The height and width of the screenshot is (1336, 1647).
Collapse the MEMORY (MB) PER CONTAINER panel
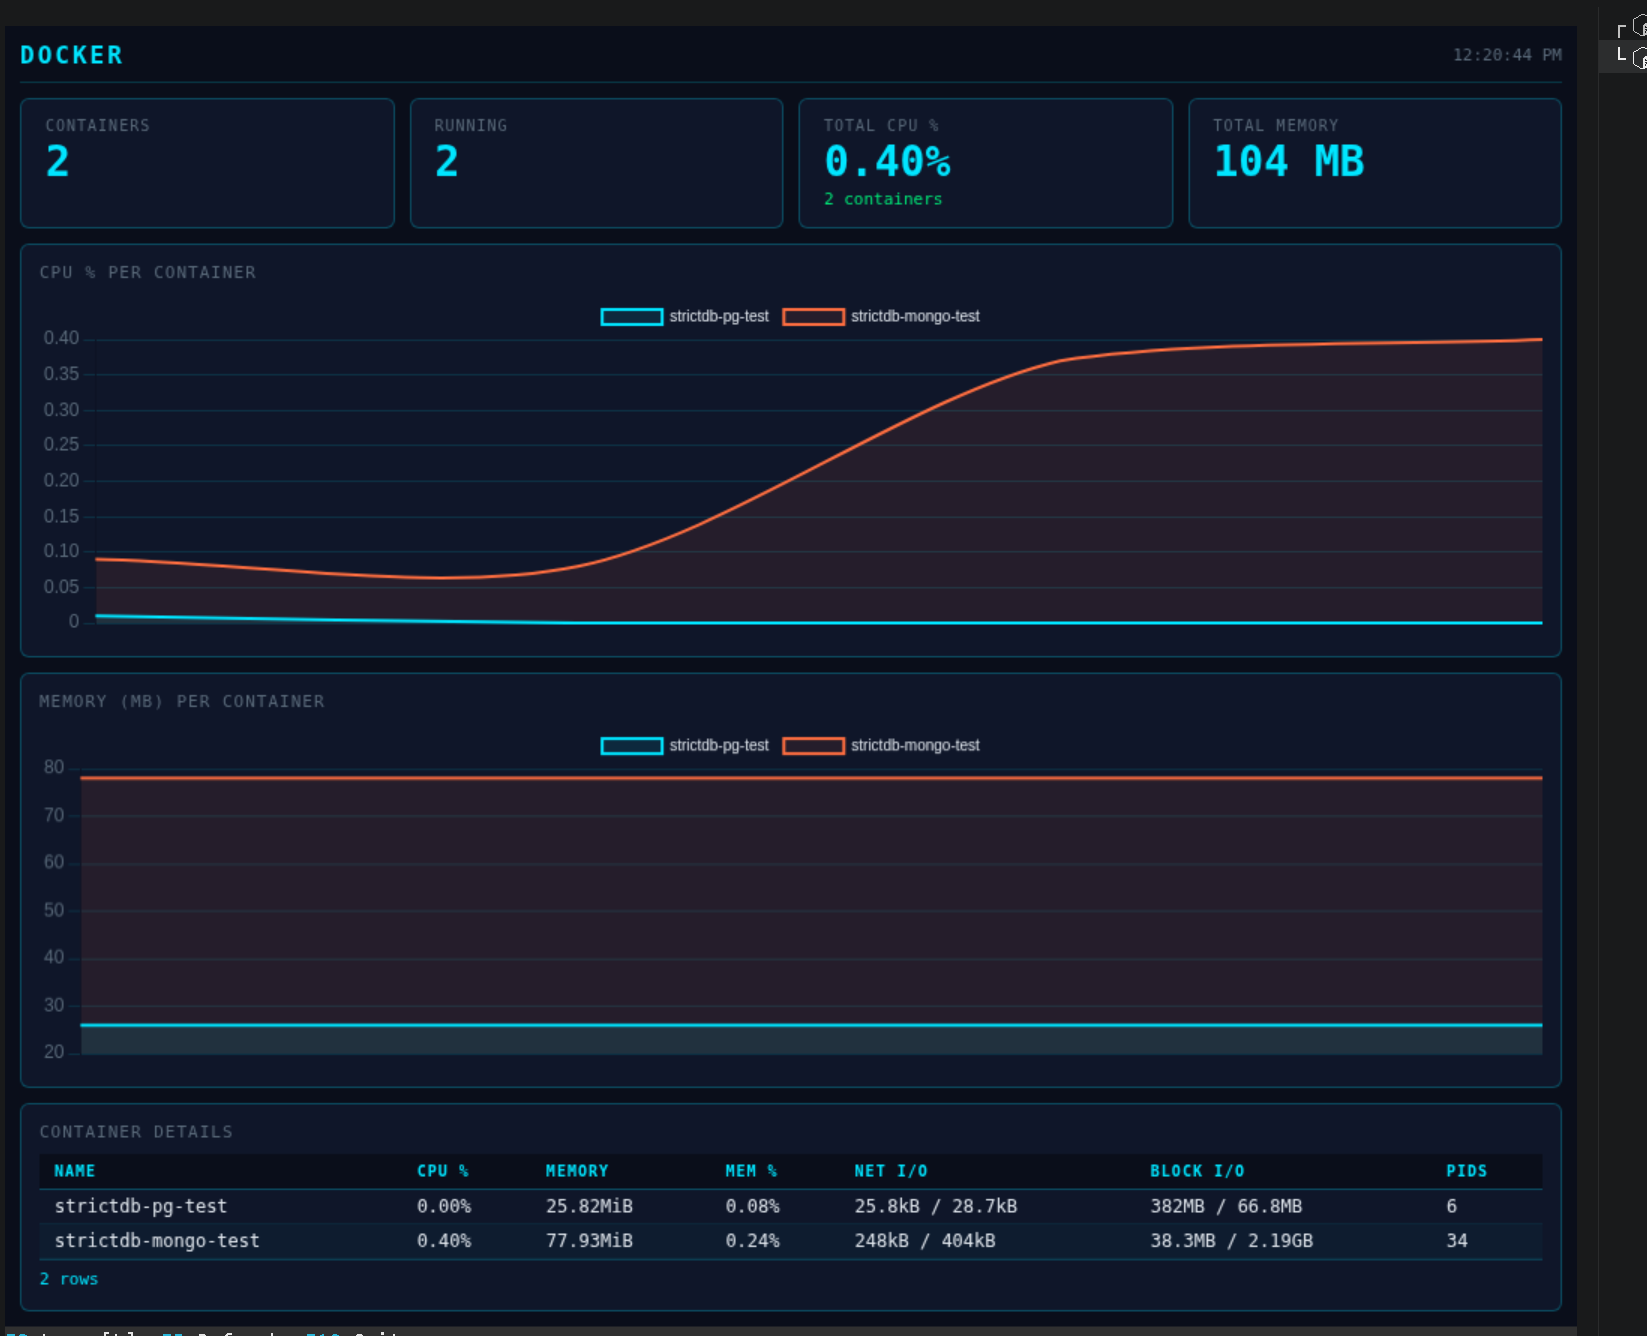tap(182, 701)
